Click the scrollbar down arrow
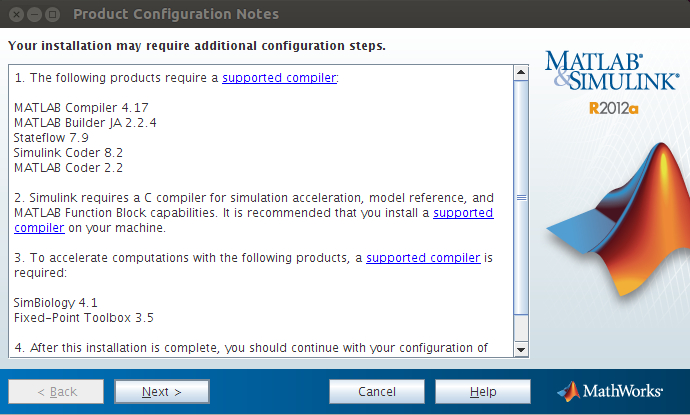690x415 pixels. [x=520, y=348]
